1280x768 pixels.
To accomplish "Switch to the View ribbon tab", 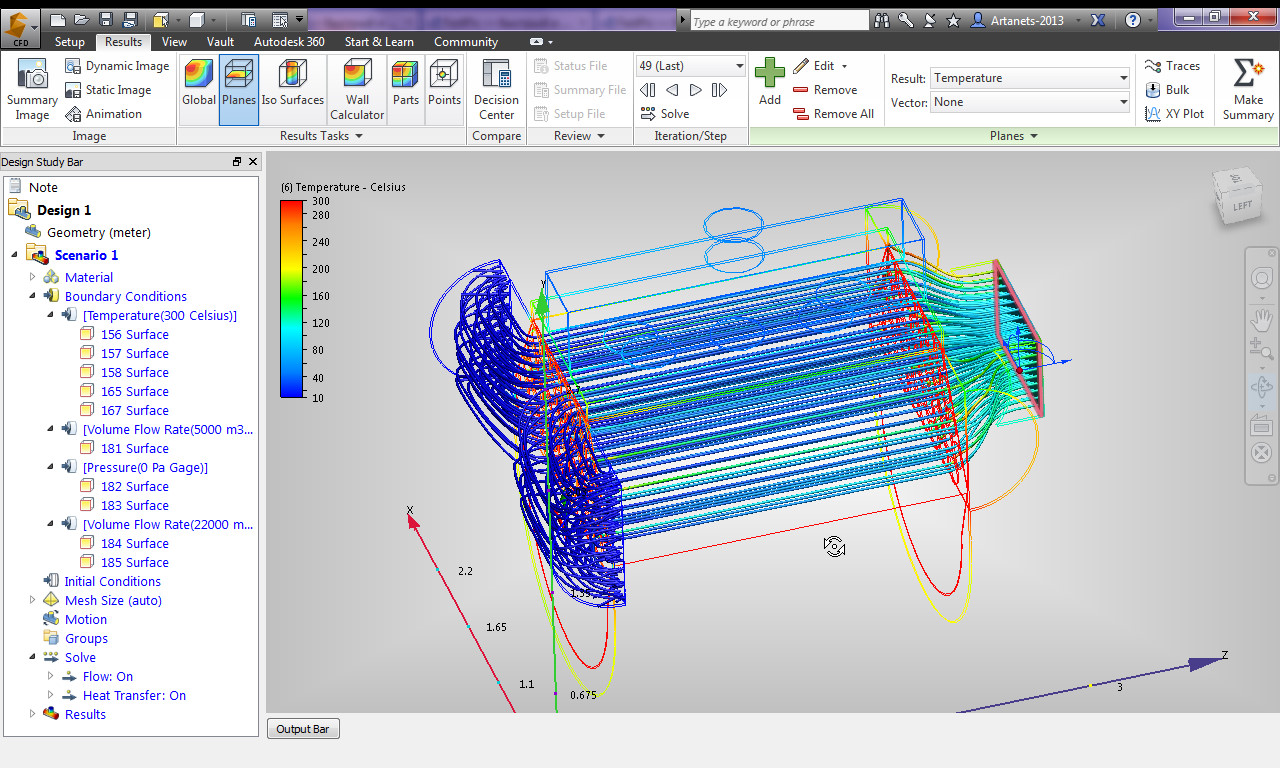I will tap(174, 42).
